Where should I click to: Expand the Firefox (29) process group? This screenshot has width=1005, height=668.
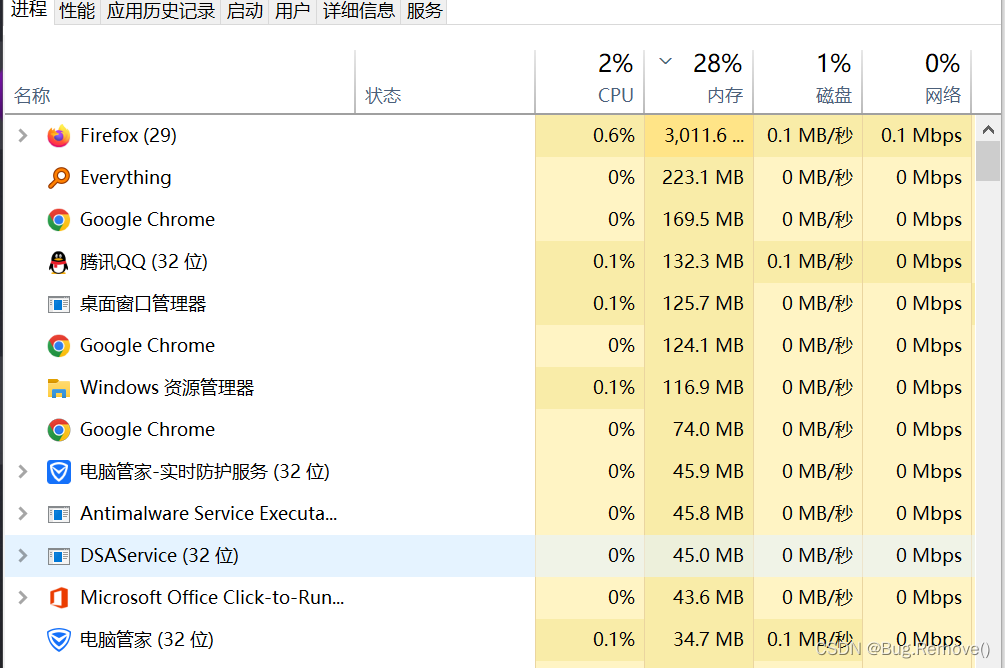click(22, 135)
